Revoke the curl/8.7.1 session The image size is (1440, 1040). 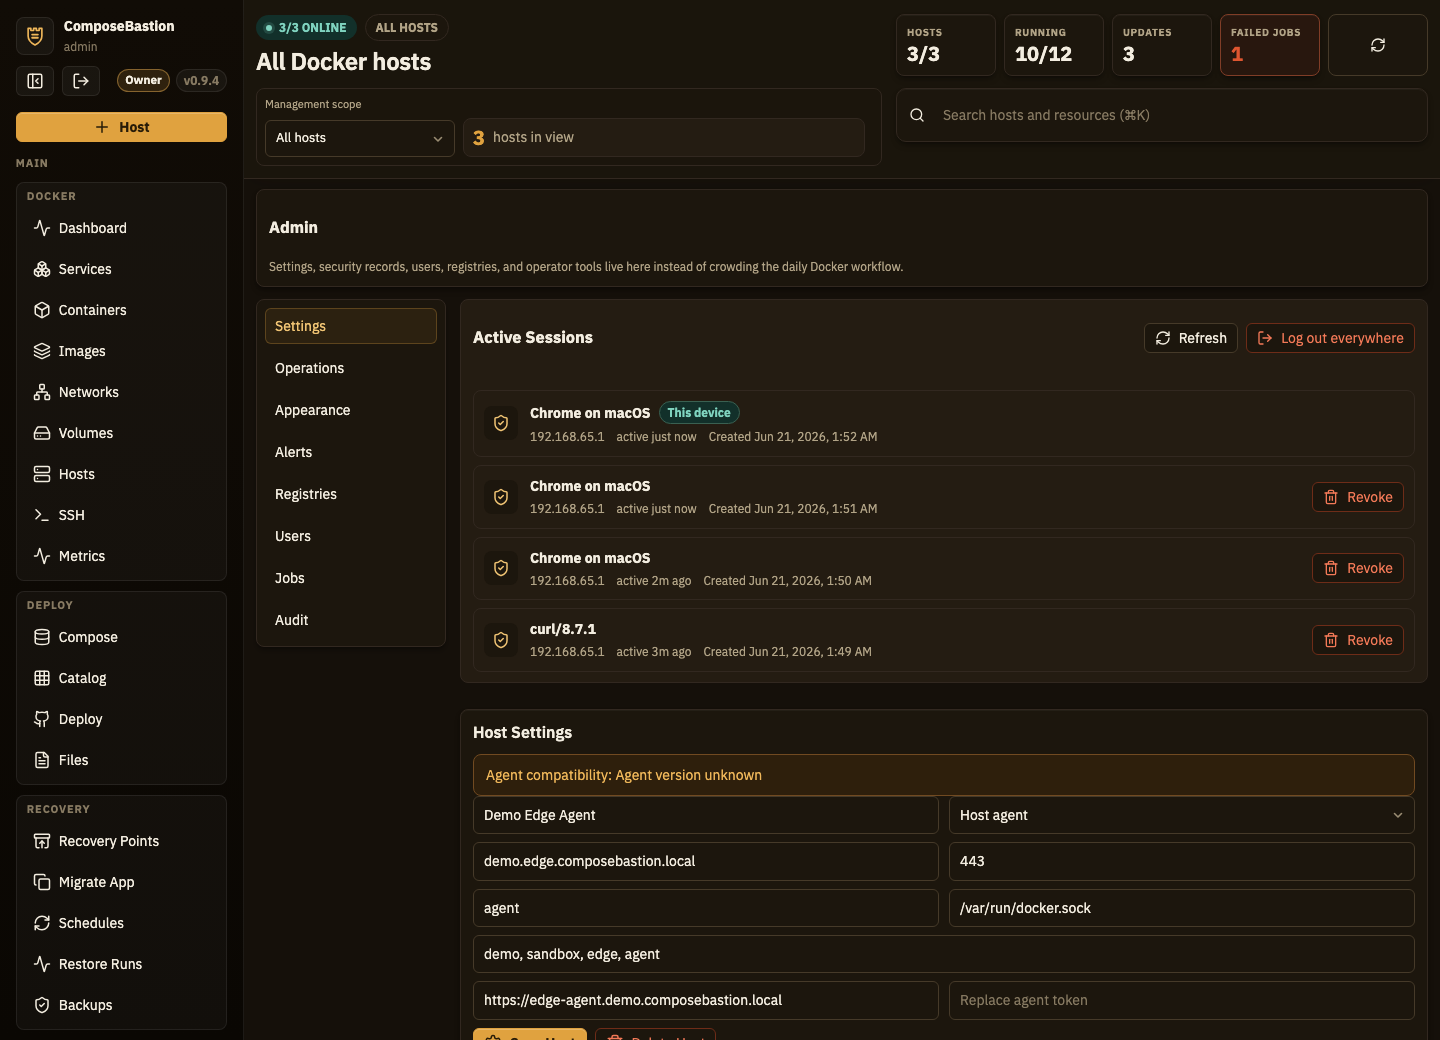pyautogui.click(x=1358, y=640)
